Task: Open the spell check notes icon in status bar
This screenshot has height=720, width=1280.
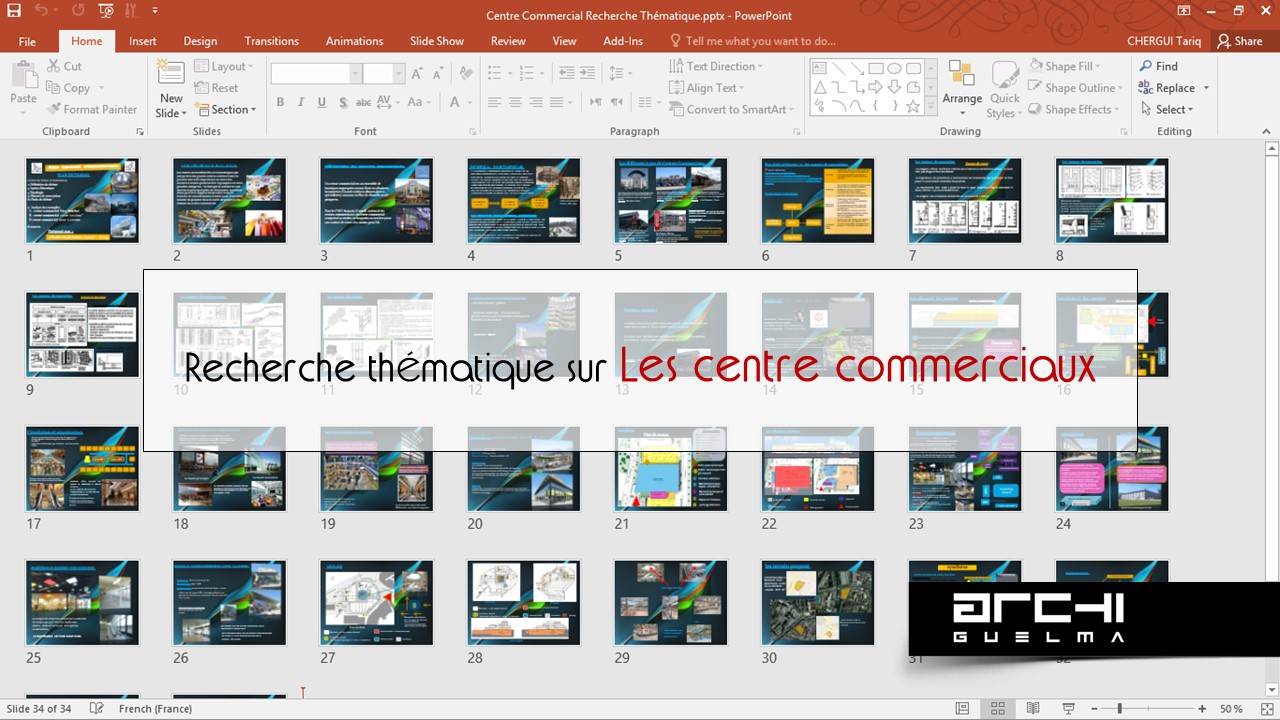Action: [97, 708]
